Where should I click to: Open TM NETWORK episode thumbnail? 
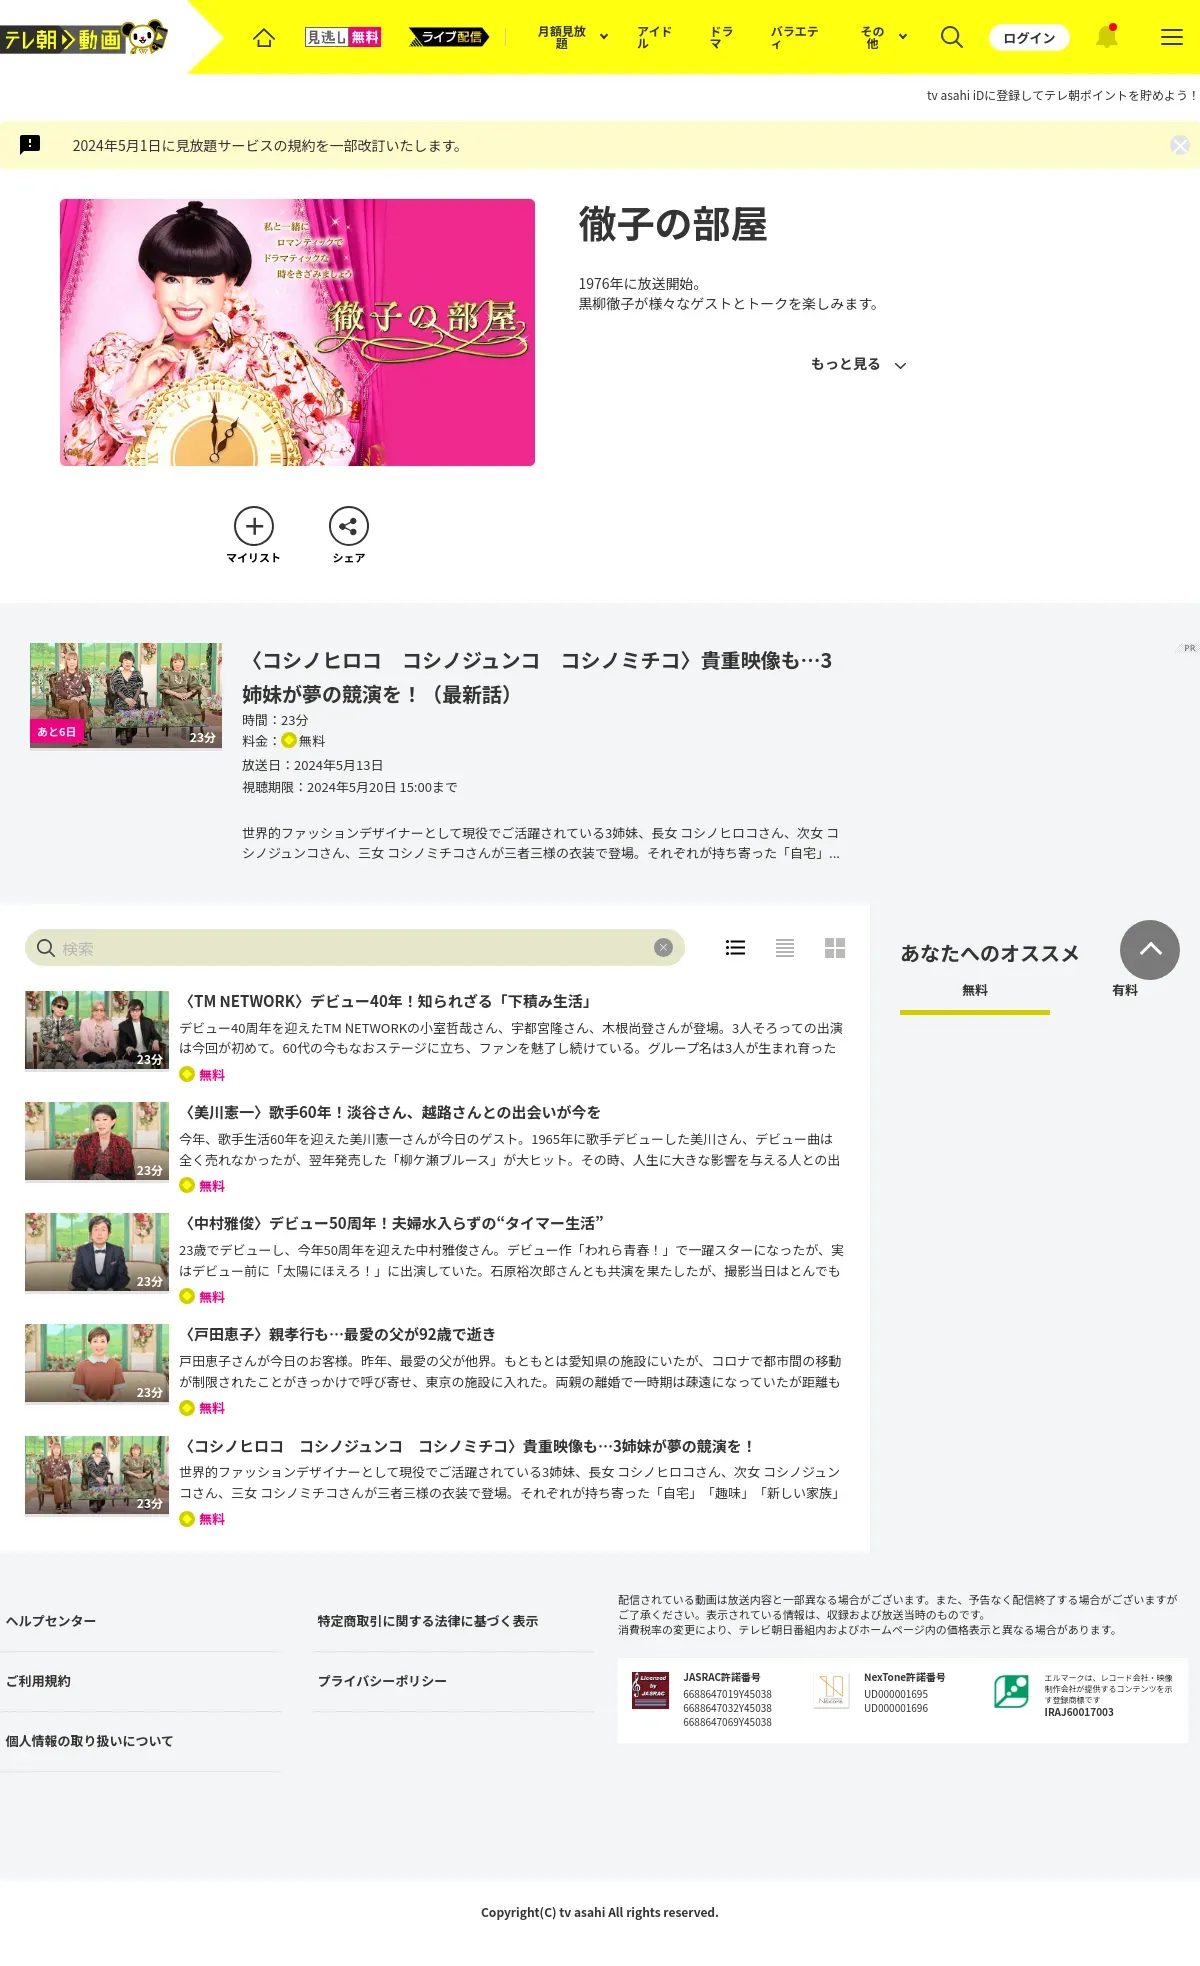[97, 1031]
